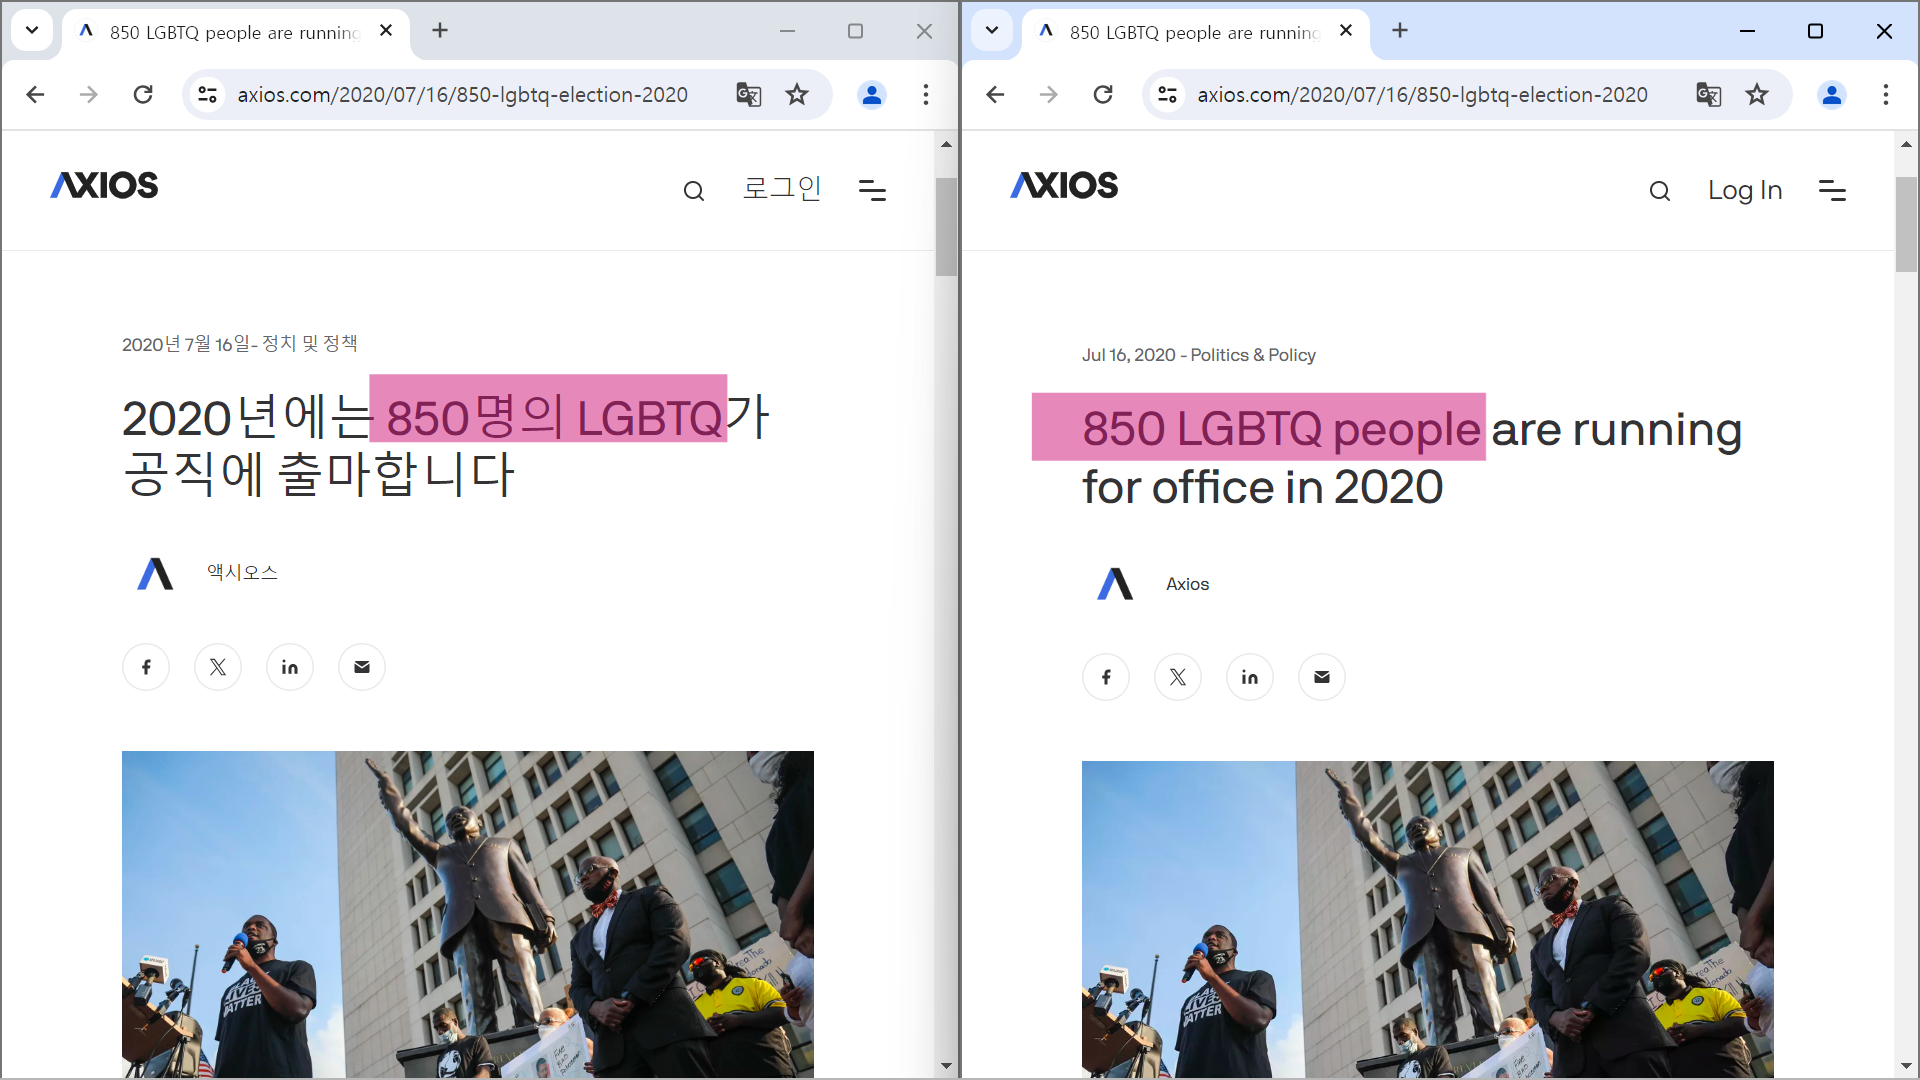The height and width of the screenshot is (1080, 1920).
Task: Close the tab in left browser window
Action: (x=386, y=31)
